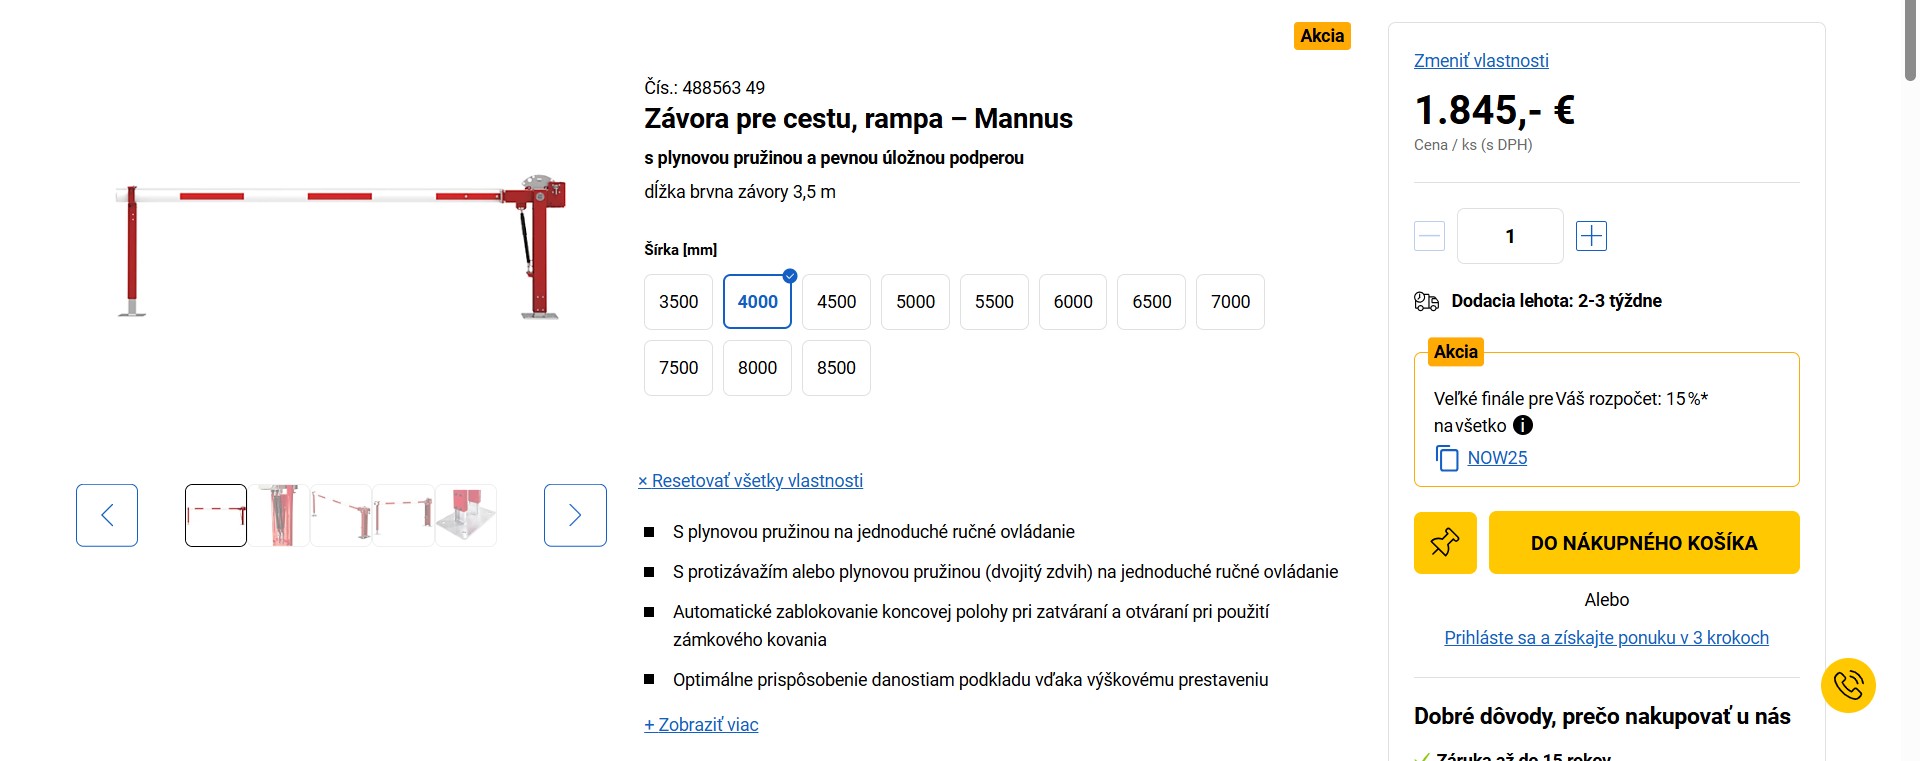Select width option 3500

[x=678, y=302]
